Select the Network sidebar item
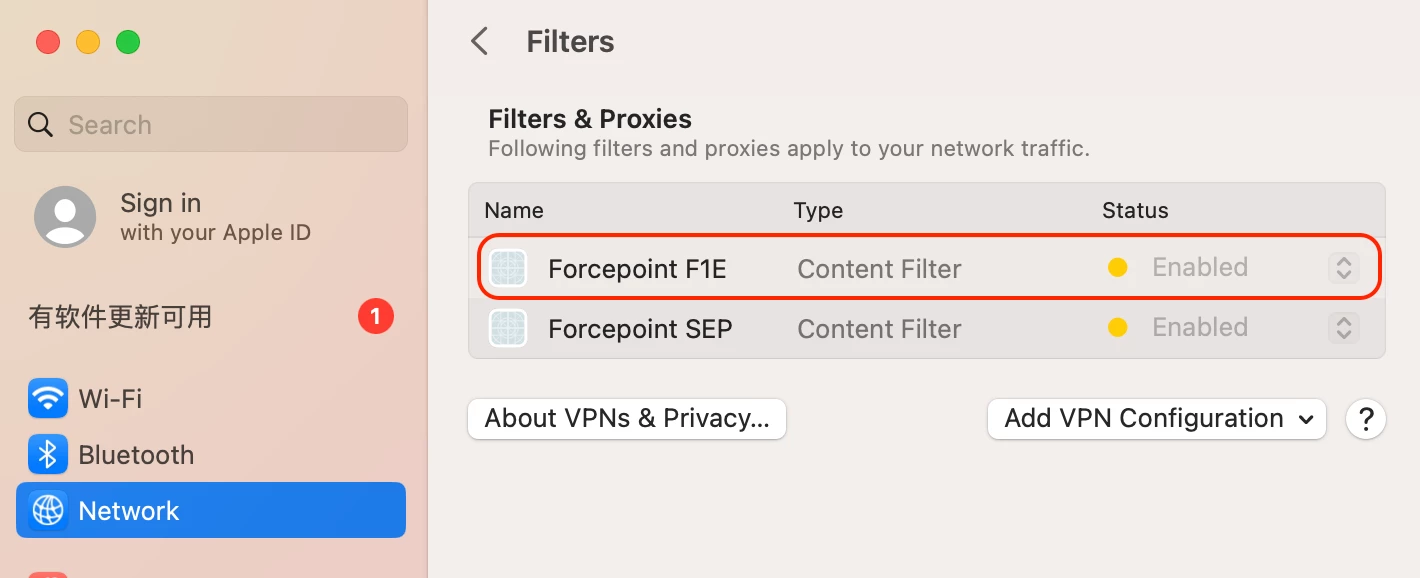Screen dimensions: 1420x578 tap(211, 510)
